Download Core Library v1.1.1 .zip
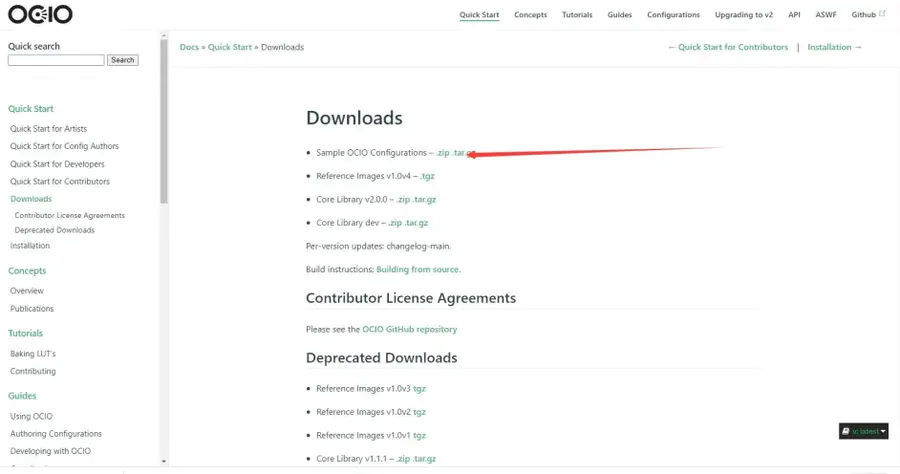 tap(403, 459)
